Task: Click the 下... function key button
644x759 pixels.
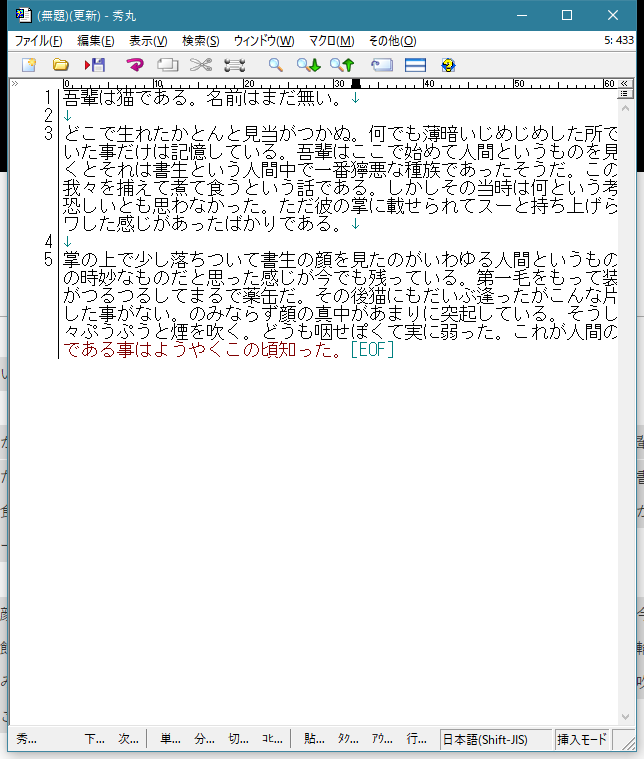Action: (x=94, y=739)
